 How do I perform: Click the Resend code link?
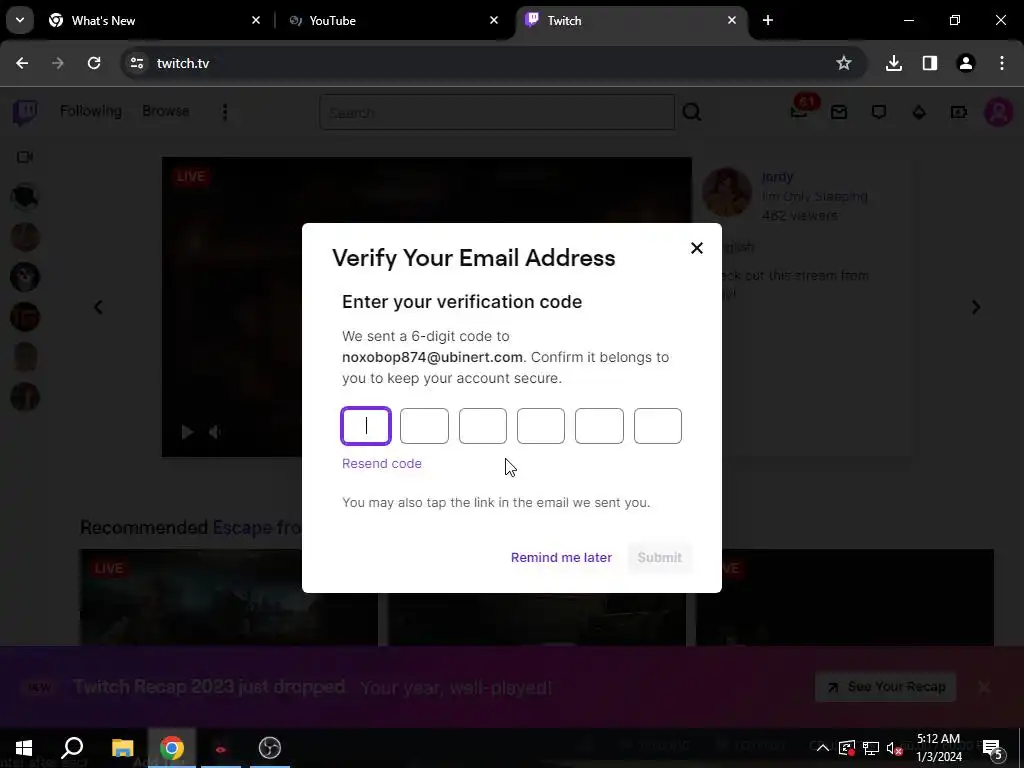[382, 464]
